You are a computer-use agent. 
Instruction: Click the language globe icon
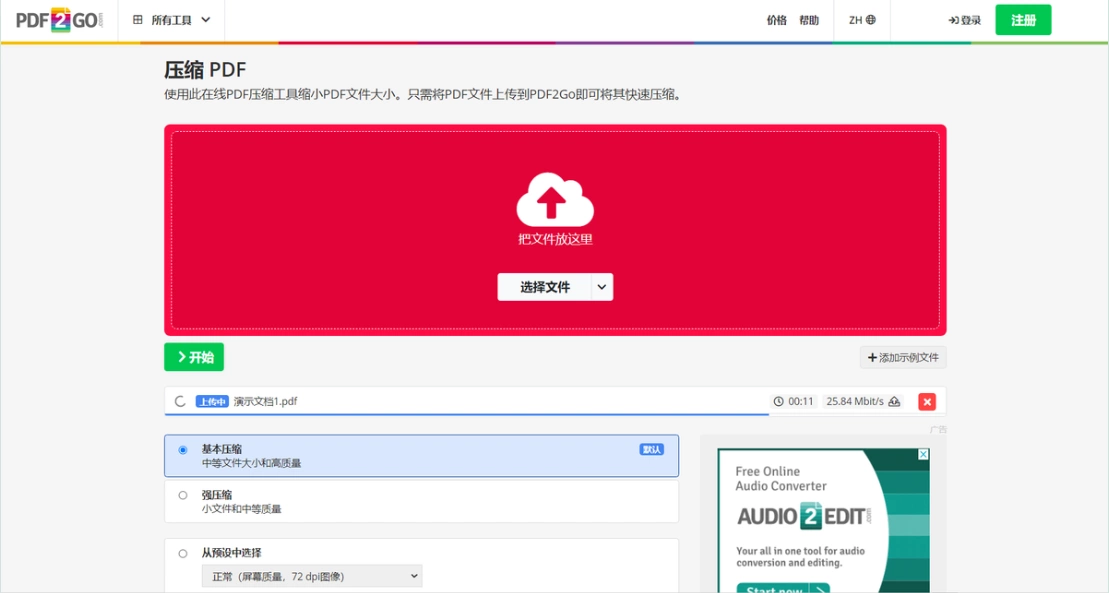[871, 20]
